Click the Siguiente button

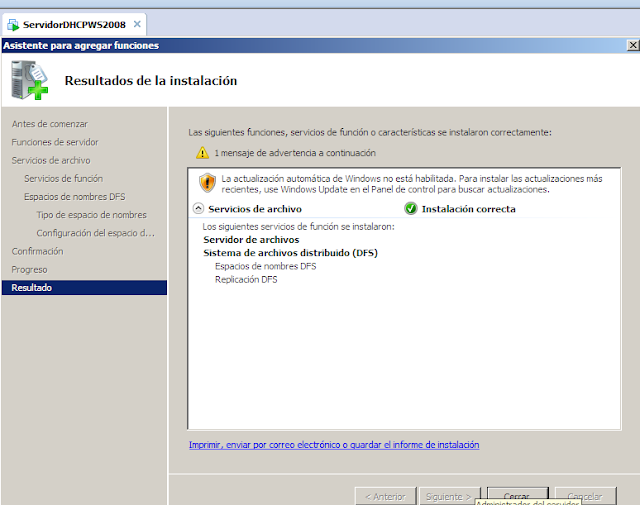450,496
